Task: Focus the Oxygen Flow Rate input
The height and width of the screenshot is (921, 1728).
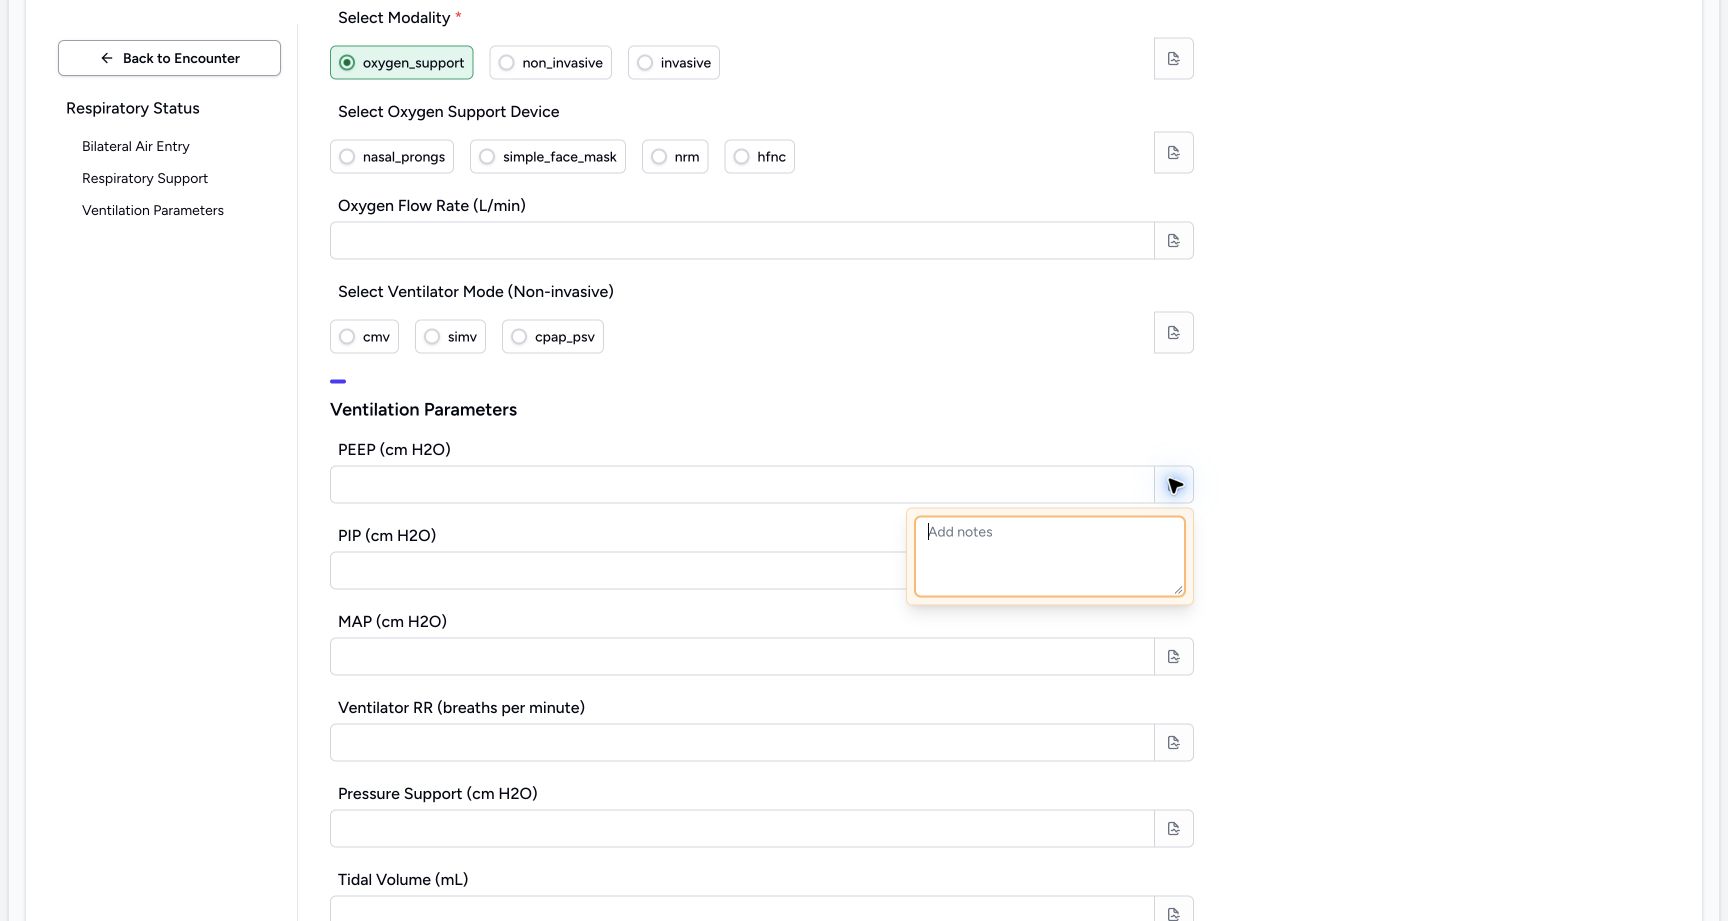Action: [742, 241]
